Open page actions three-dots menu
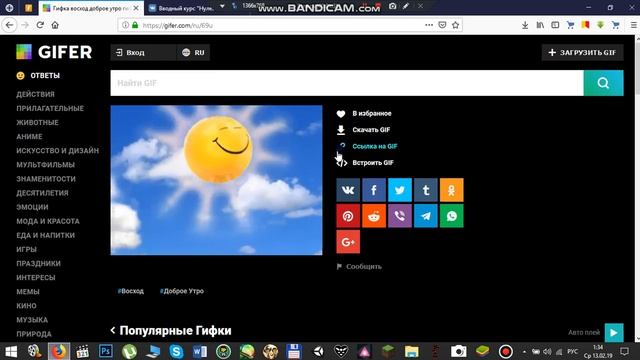The height and width of the screenshot is (360, 640). pyautogui.click(x=429, y=25)
